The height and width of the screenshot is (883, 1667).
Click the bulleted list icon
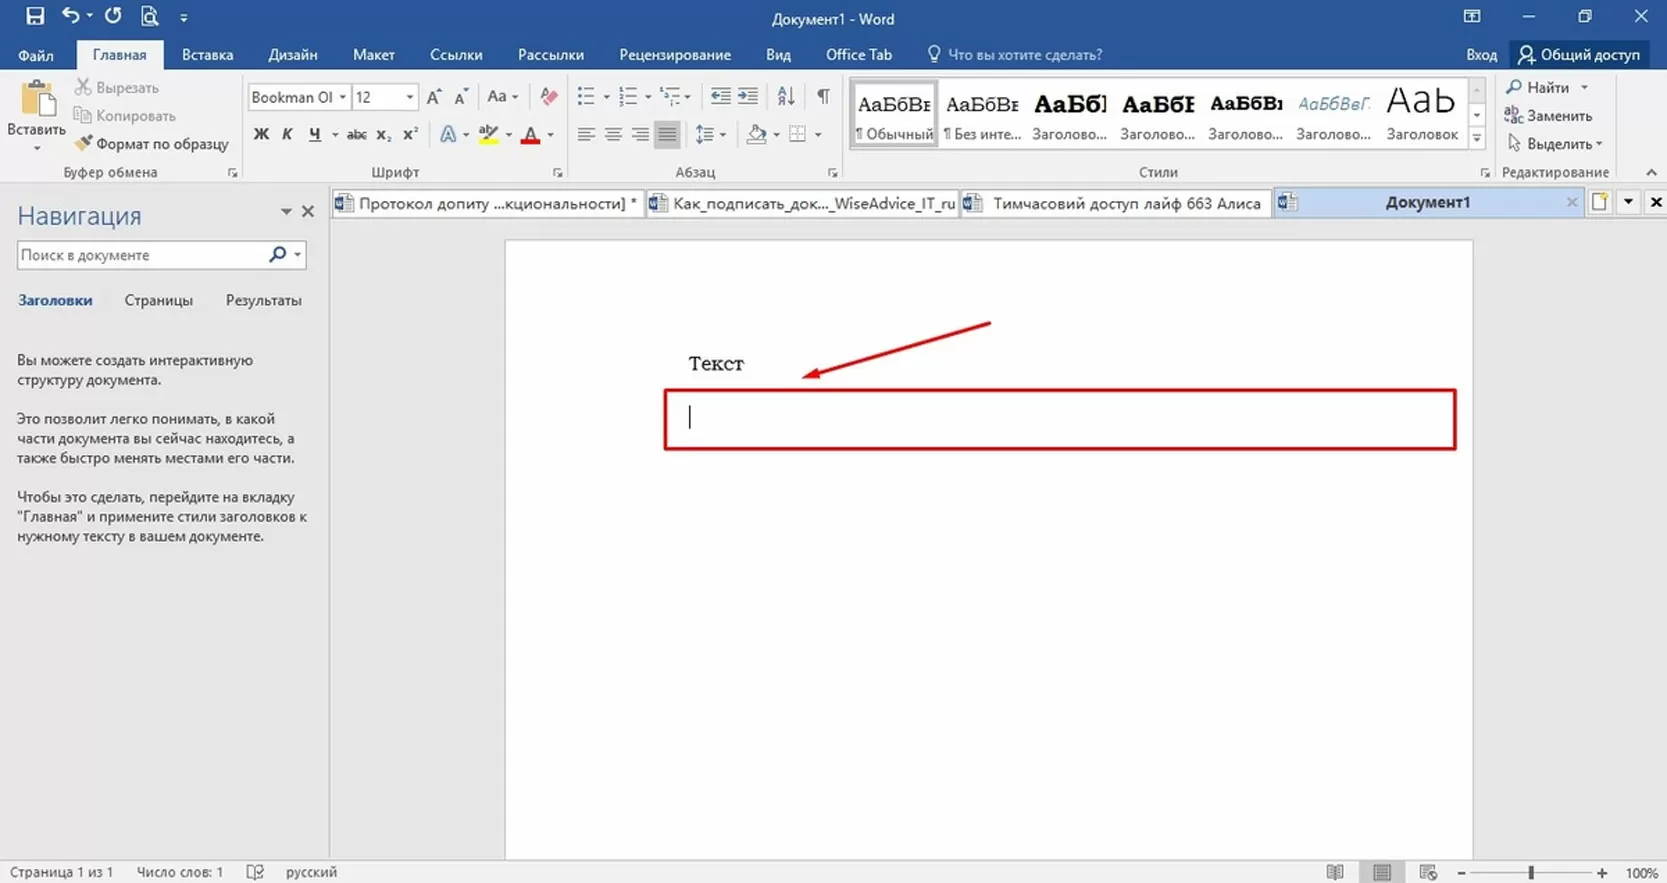click(586, 97)
